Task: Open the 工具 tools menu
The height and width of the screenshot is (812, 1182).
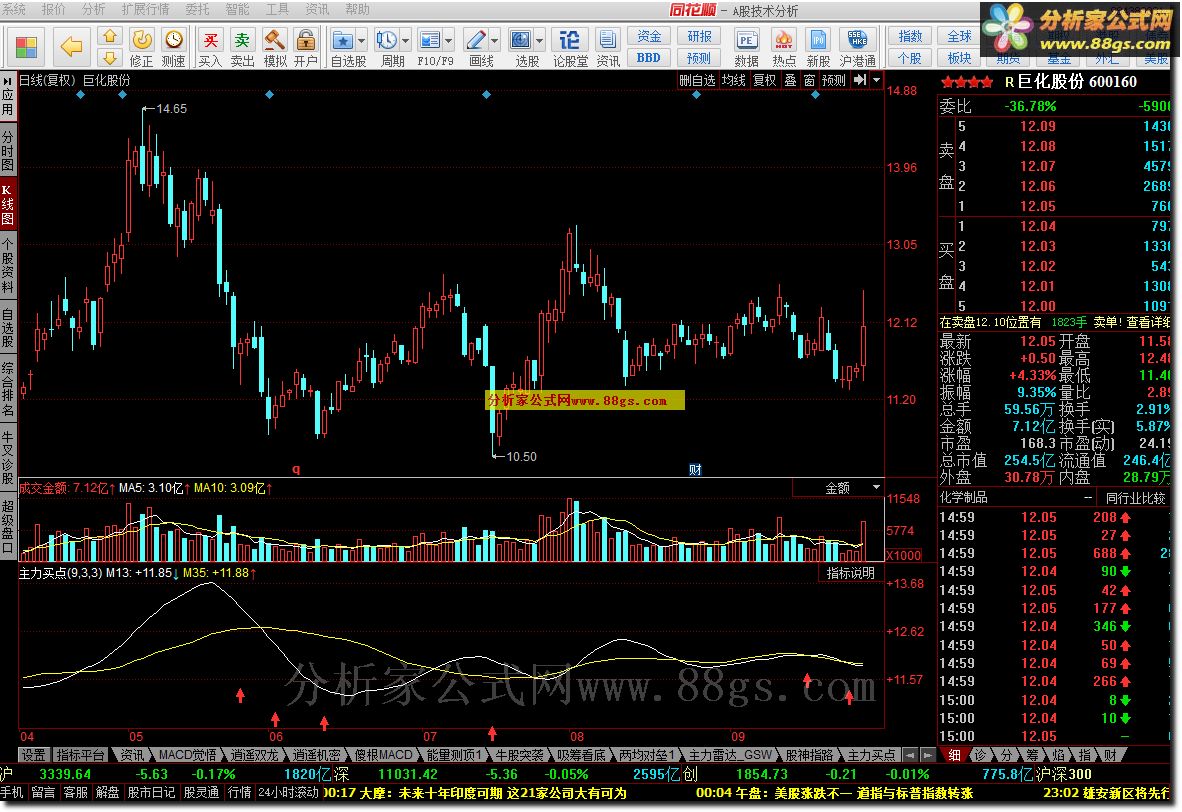Action: 277,9
